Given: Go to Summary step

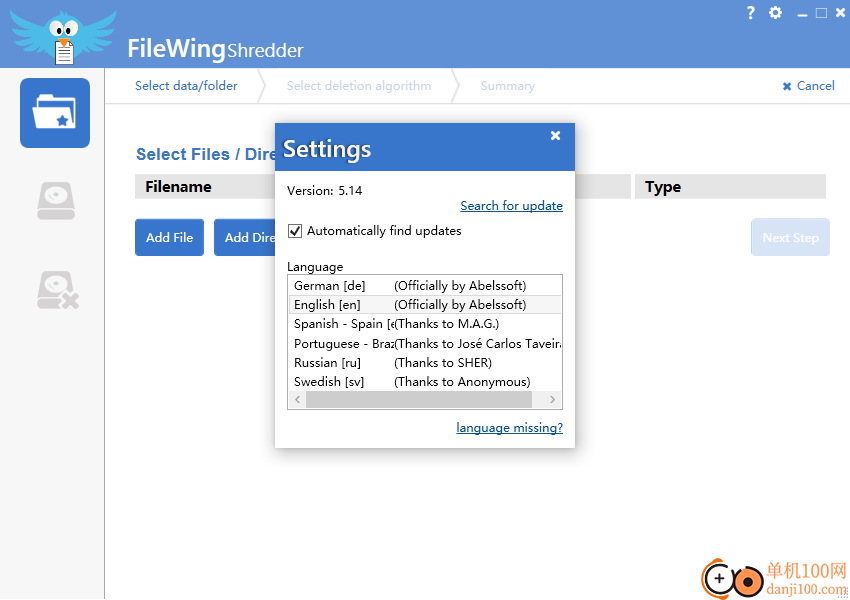Looking at the screenshot, I should [x=507, y=86].
